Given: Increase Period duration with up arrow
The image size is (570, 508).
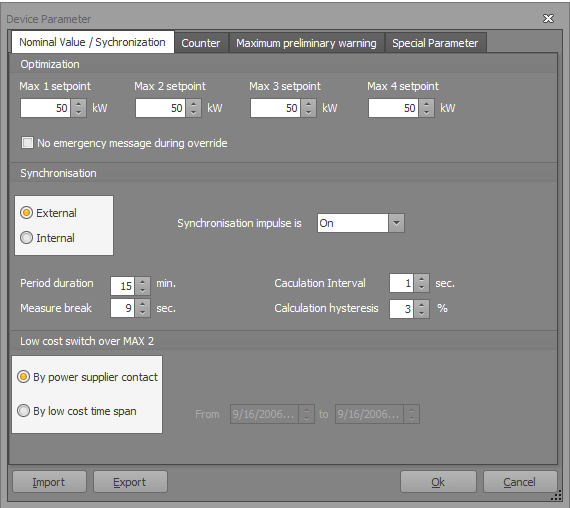Looking at the screenshot, I should [x=142, y=281].
